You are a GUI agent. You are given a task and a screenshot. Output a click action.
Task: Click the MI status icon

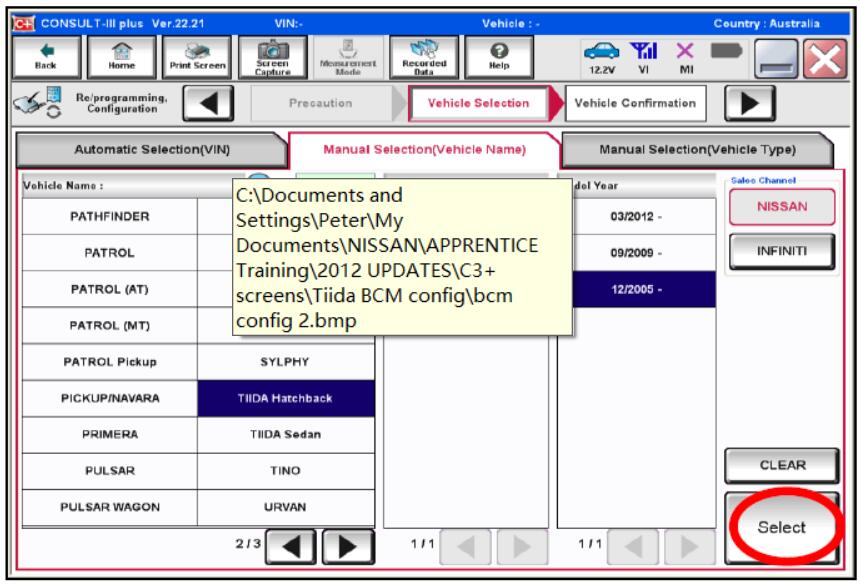[686, 58]
